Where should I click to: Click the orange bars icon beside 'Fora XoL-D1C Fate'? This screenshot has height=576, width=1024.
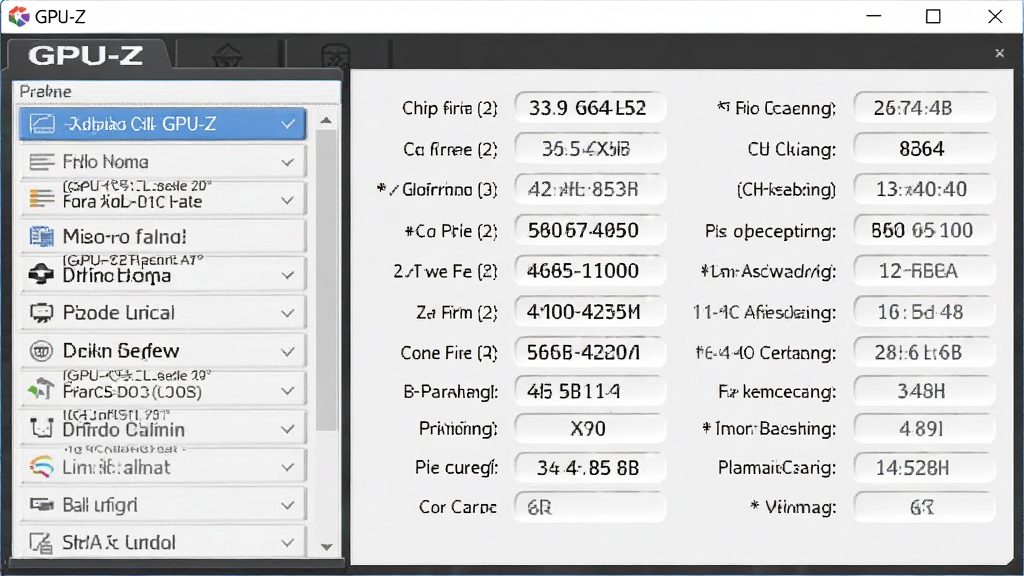pyautogui.click(x=42, y=199)
